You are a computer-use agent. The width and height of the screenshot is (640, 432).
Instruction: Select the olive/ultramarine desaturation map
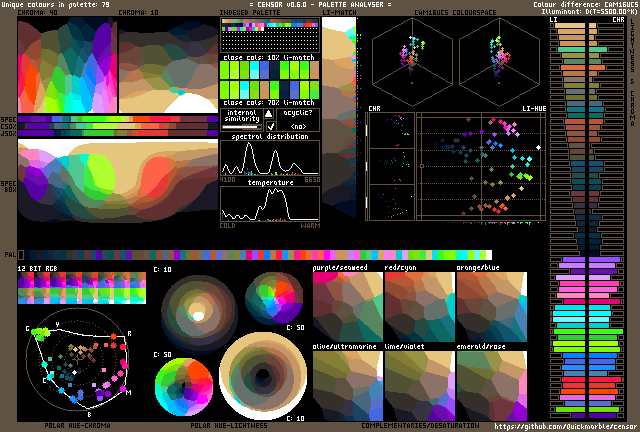[347, 386]
